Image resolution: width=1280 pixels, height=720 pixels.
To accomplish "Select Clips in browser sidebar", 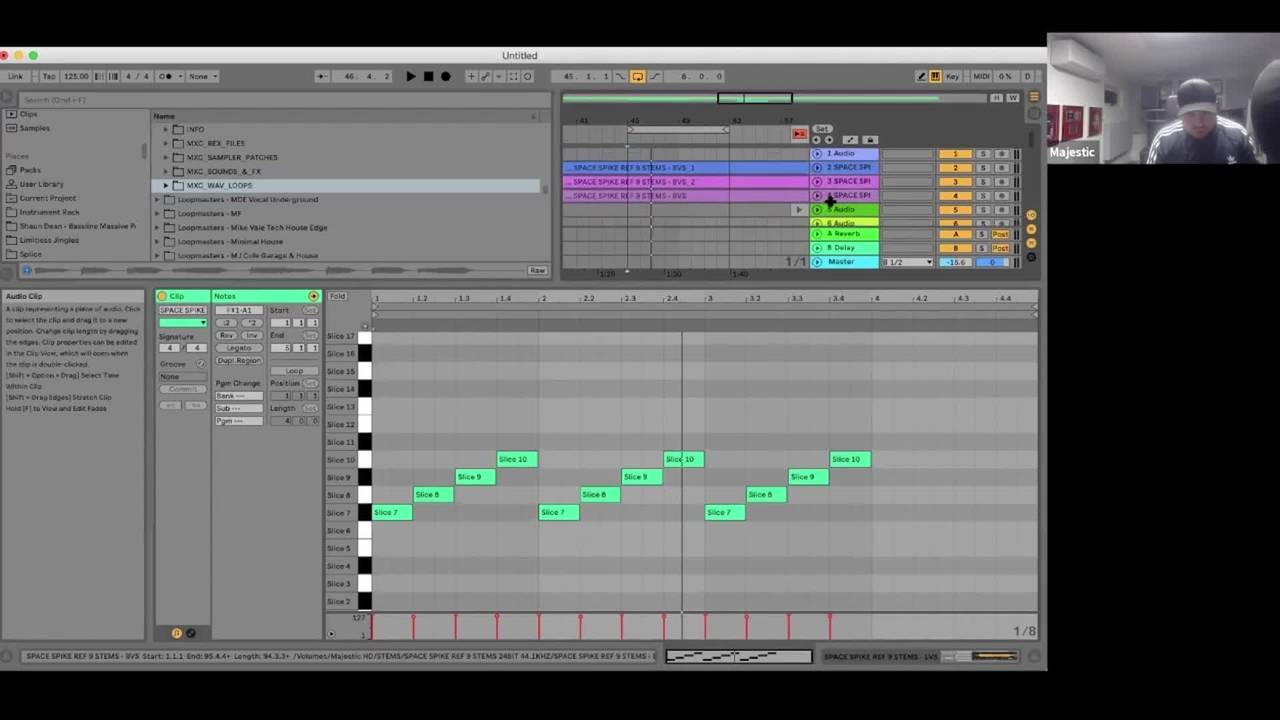I will [28, 114].
